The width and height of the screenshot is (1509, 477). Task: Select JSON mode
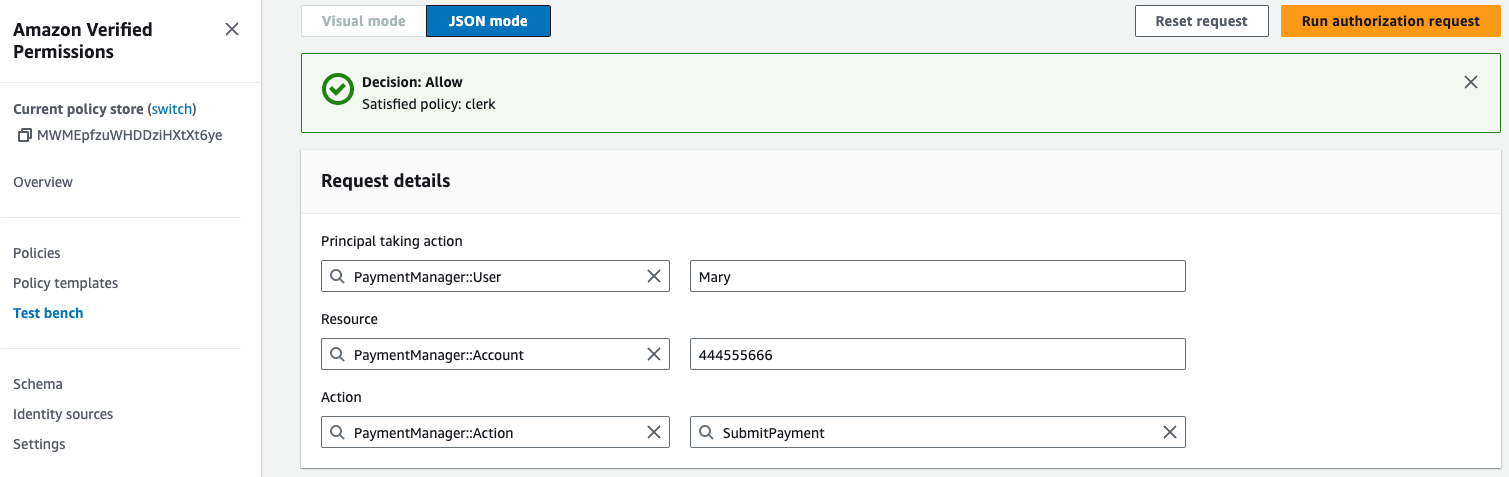pos(488,21)
